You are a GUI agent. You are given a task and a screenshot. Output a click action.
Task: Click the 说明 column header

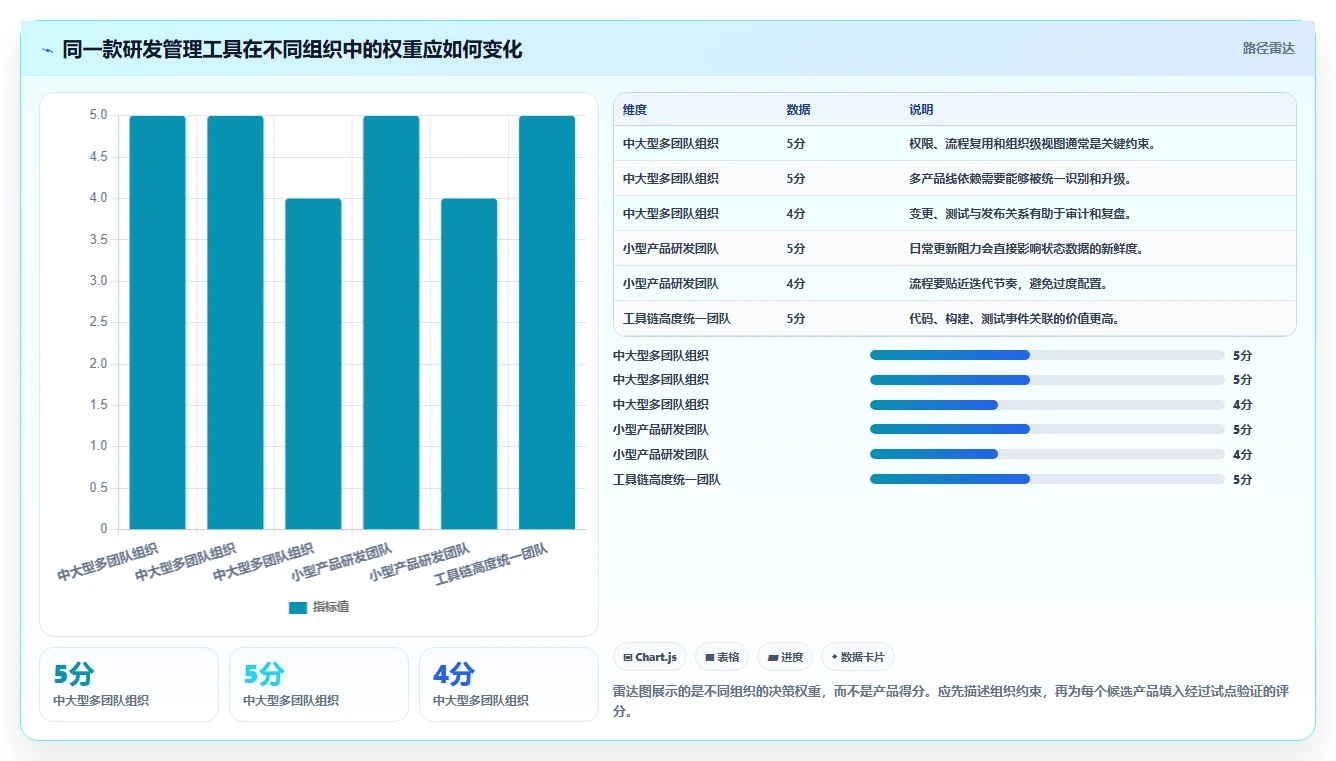921,110
